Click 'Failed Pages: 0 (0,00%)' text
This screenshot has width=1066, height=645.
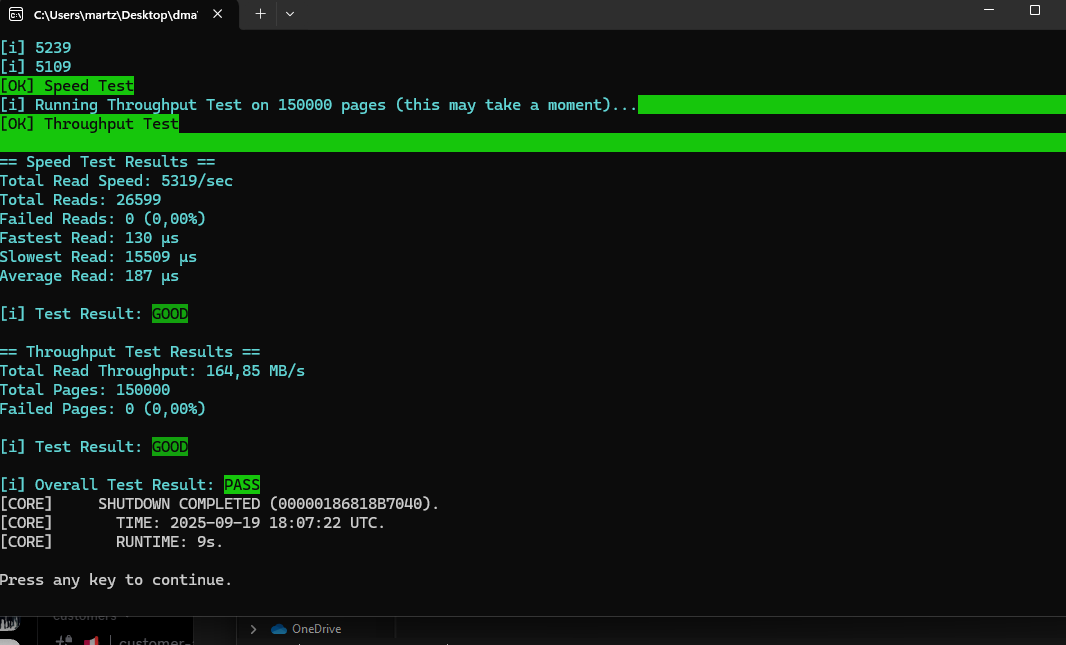[x=103, y=409]
